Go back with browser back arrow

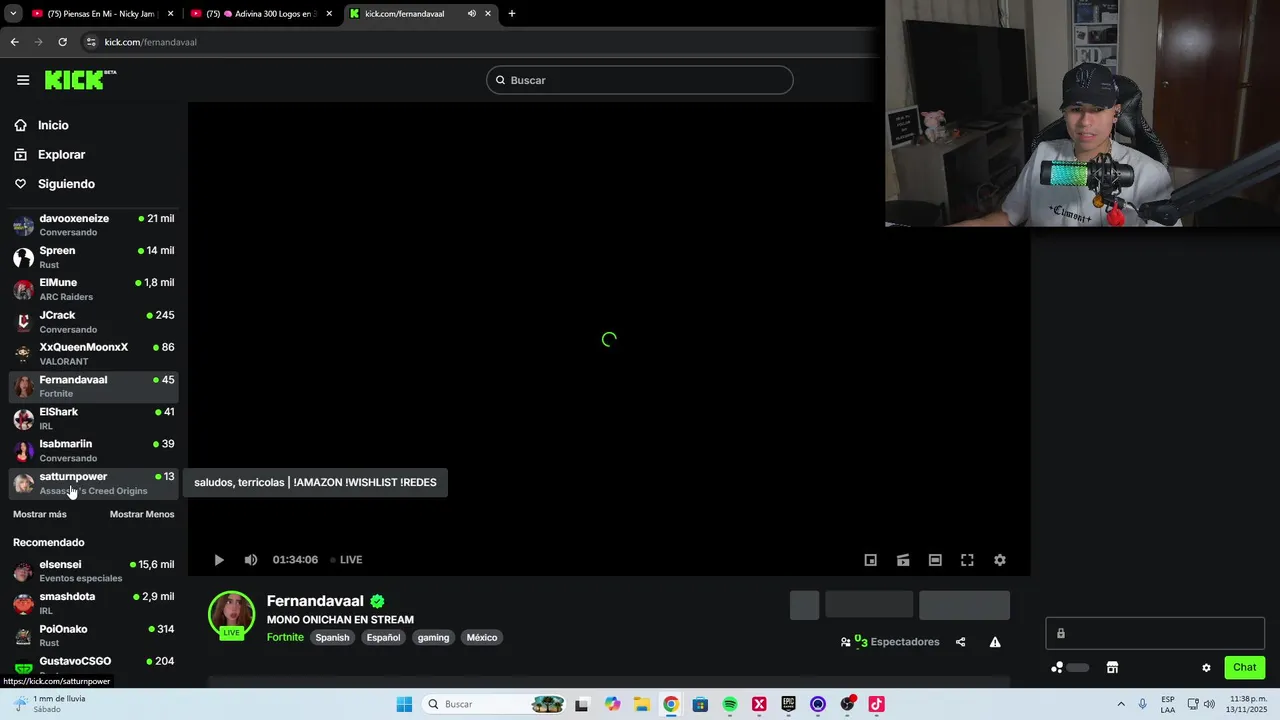click(x=14, y=42)
